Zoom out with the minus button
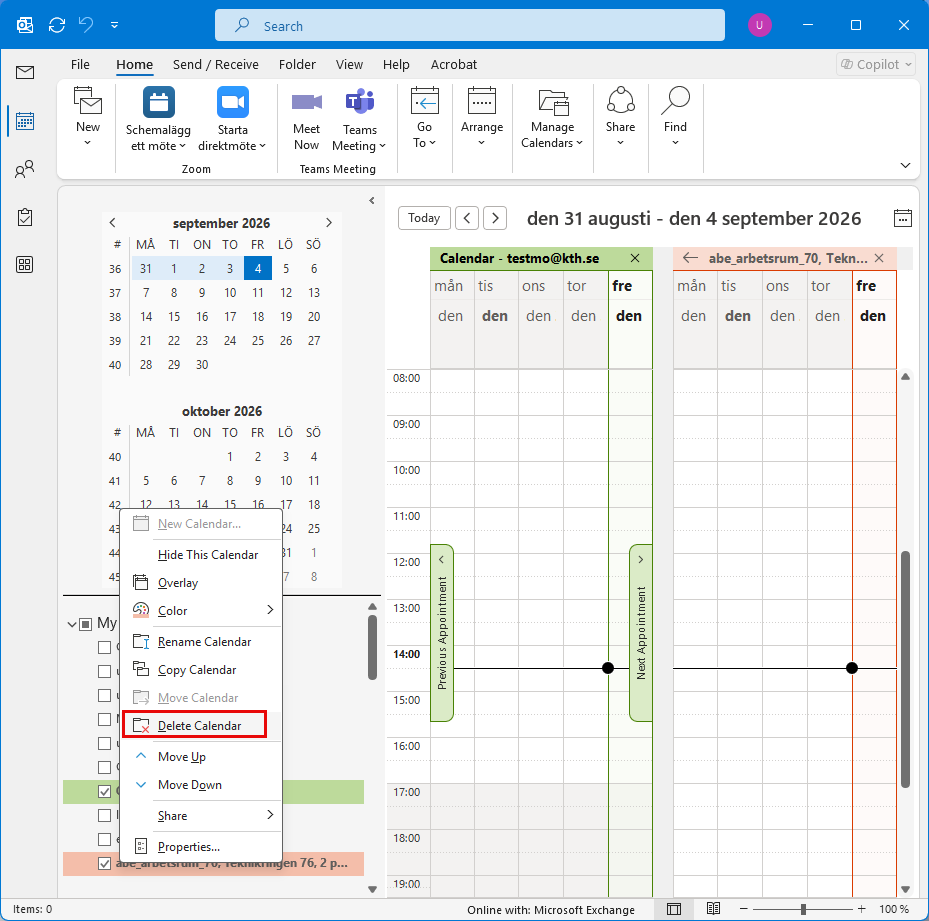 (744, 909)
